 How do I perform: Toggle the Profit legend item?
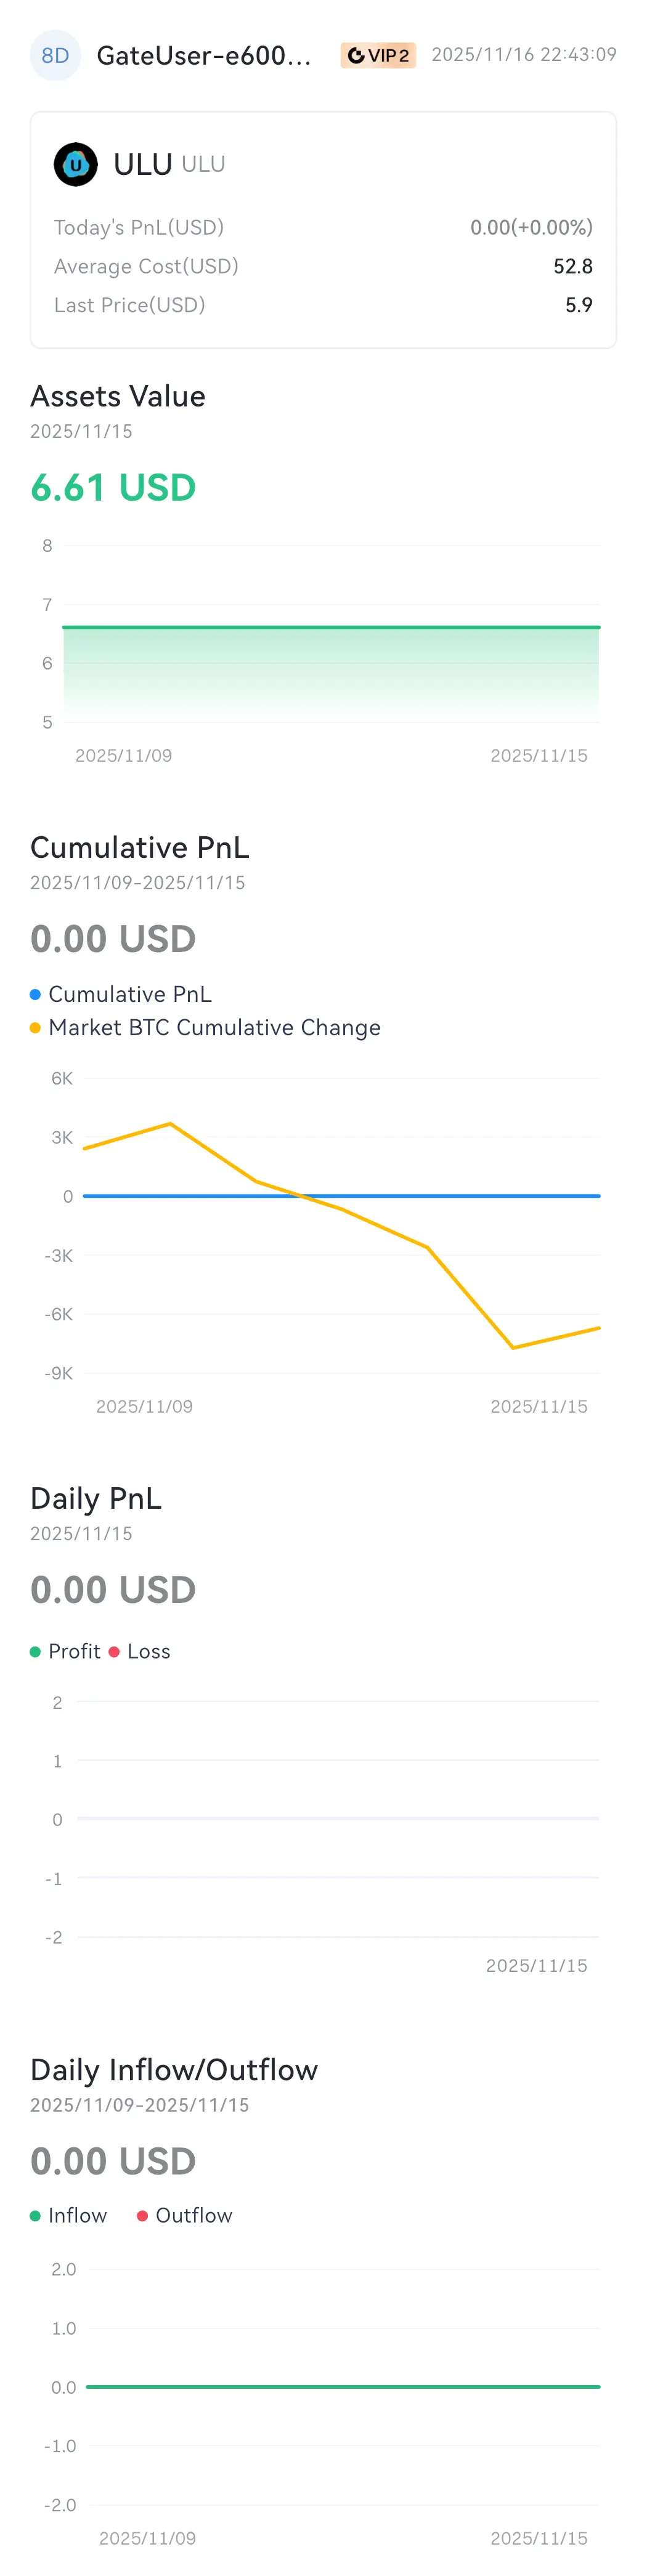[x=66, y=1651]
